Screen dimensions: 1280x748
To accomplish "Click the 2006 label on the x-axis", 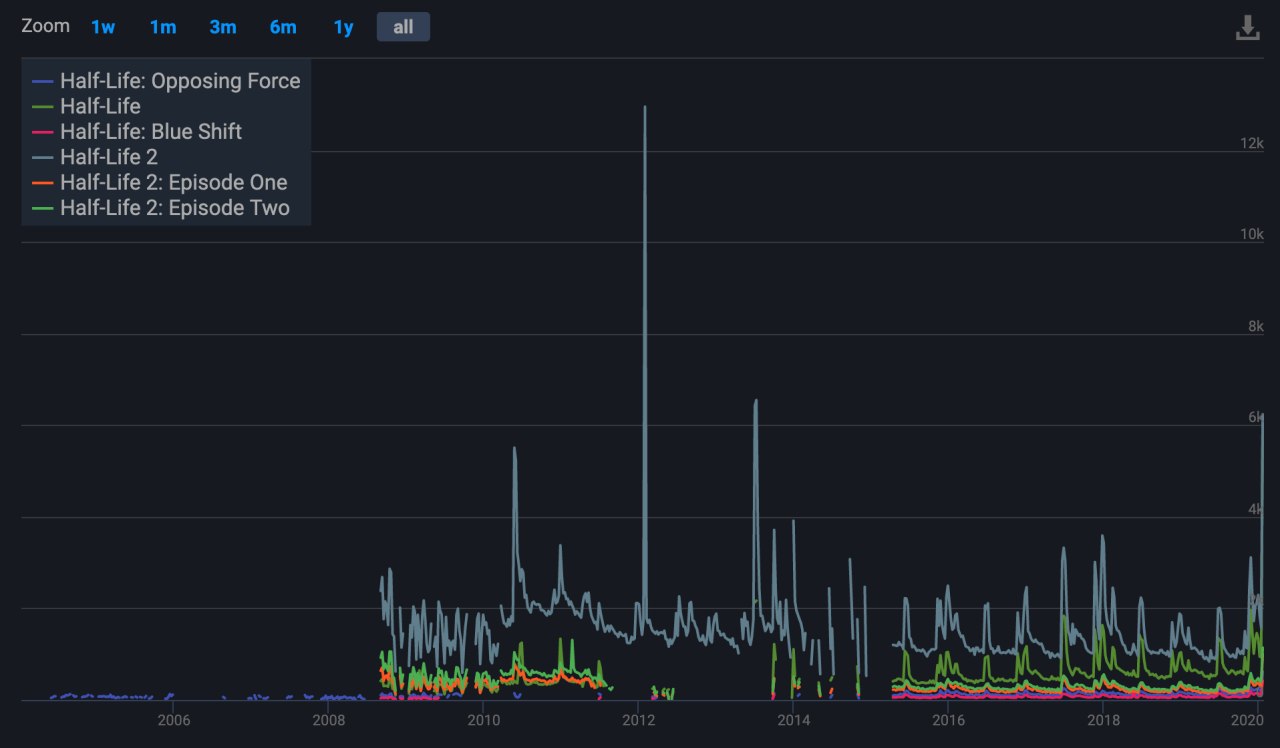I will click(173, 720).
